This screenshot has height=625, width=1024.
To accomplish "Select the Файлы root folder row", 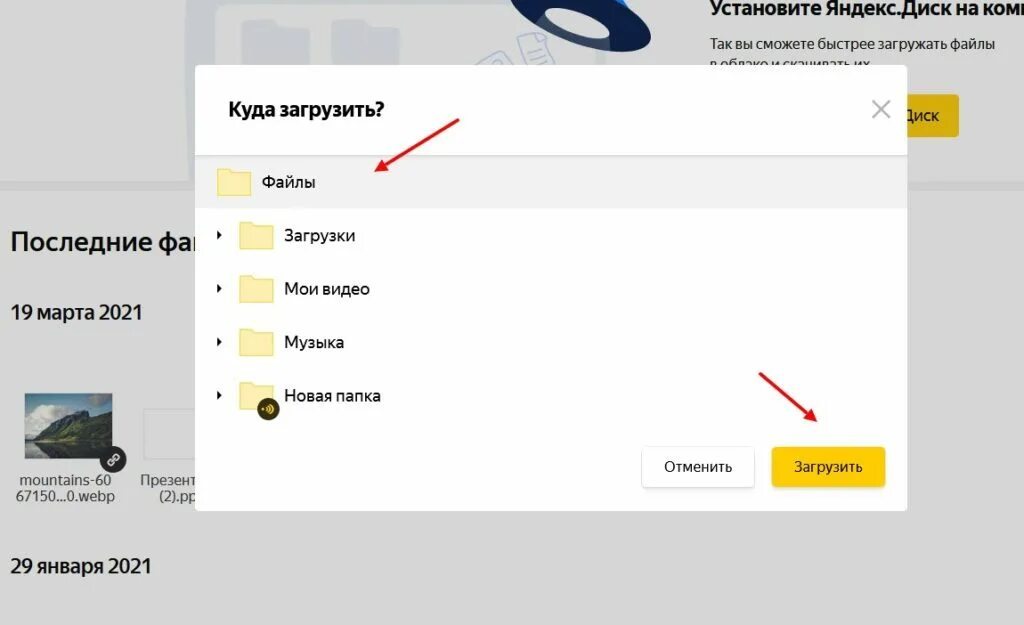I will (x=551, y=182).
